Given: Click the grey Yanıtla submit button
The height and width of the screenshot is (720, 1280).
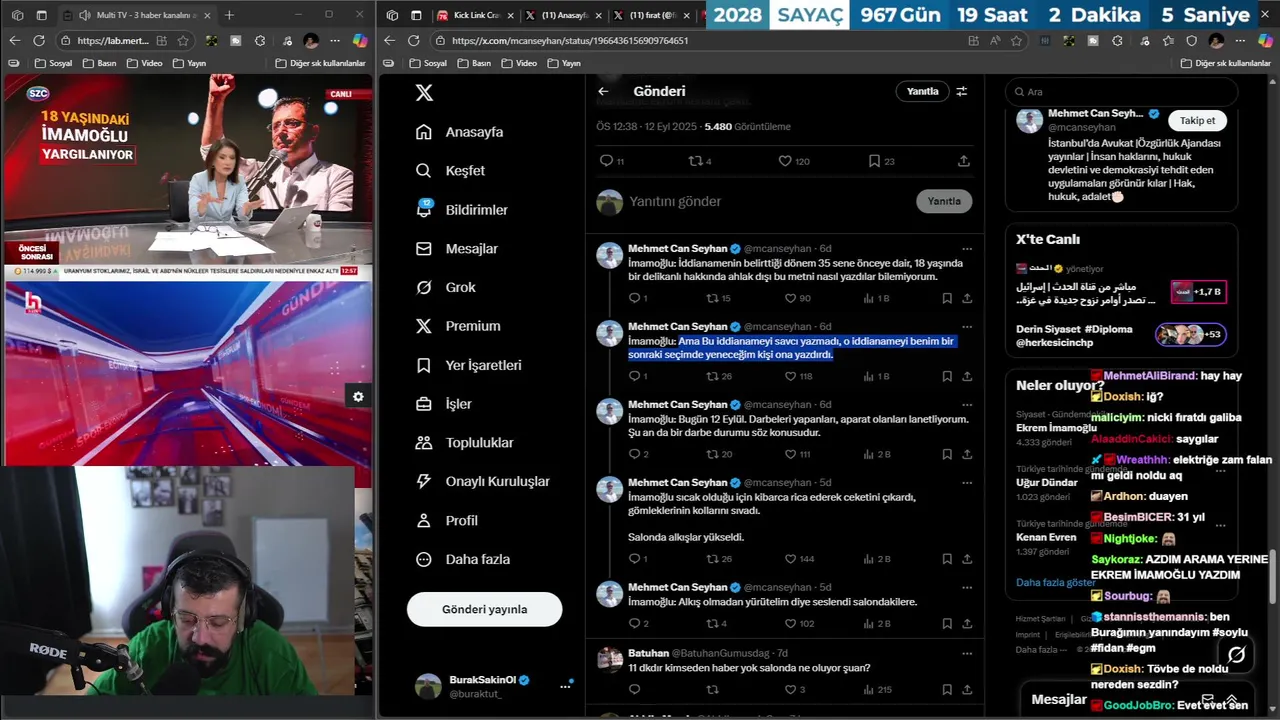Looking at the screenshot, I should click(x=944, y=201).
